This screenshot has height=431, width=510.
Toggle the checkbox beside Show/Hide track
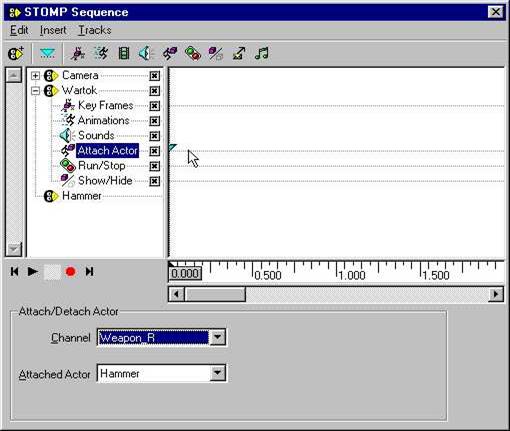(x=154, y=181)
